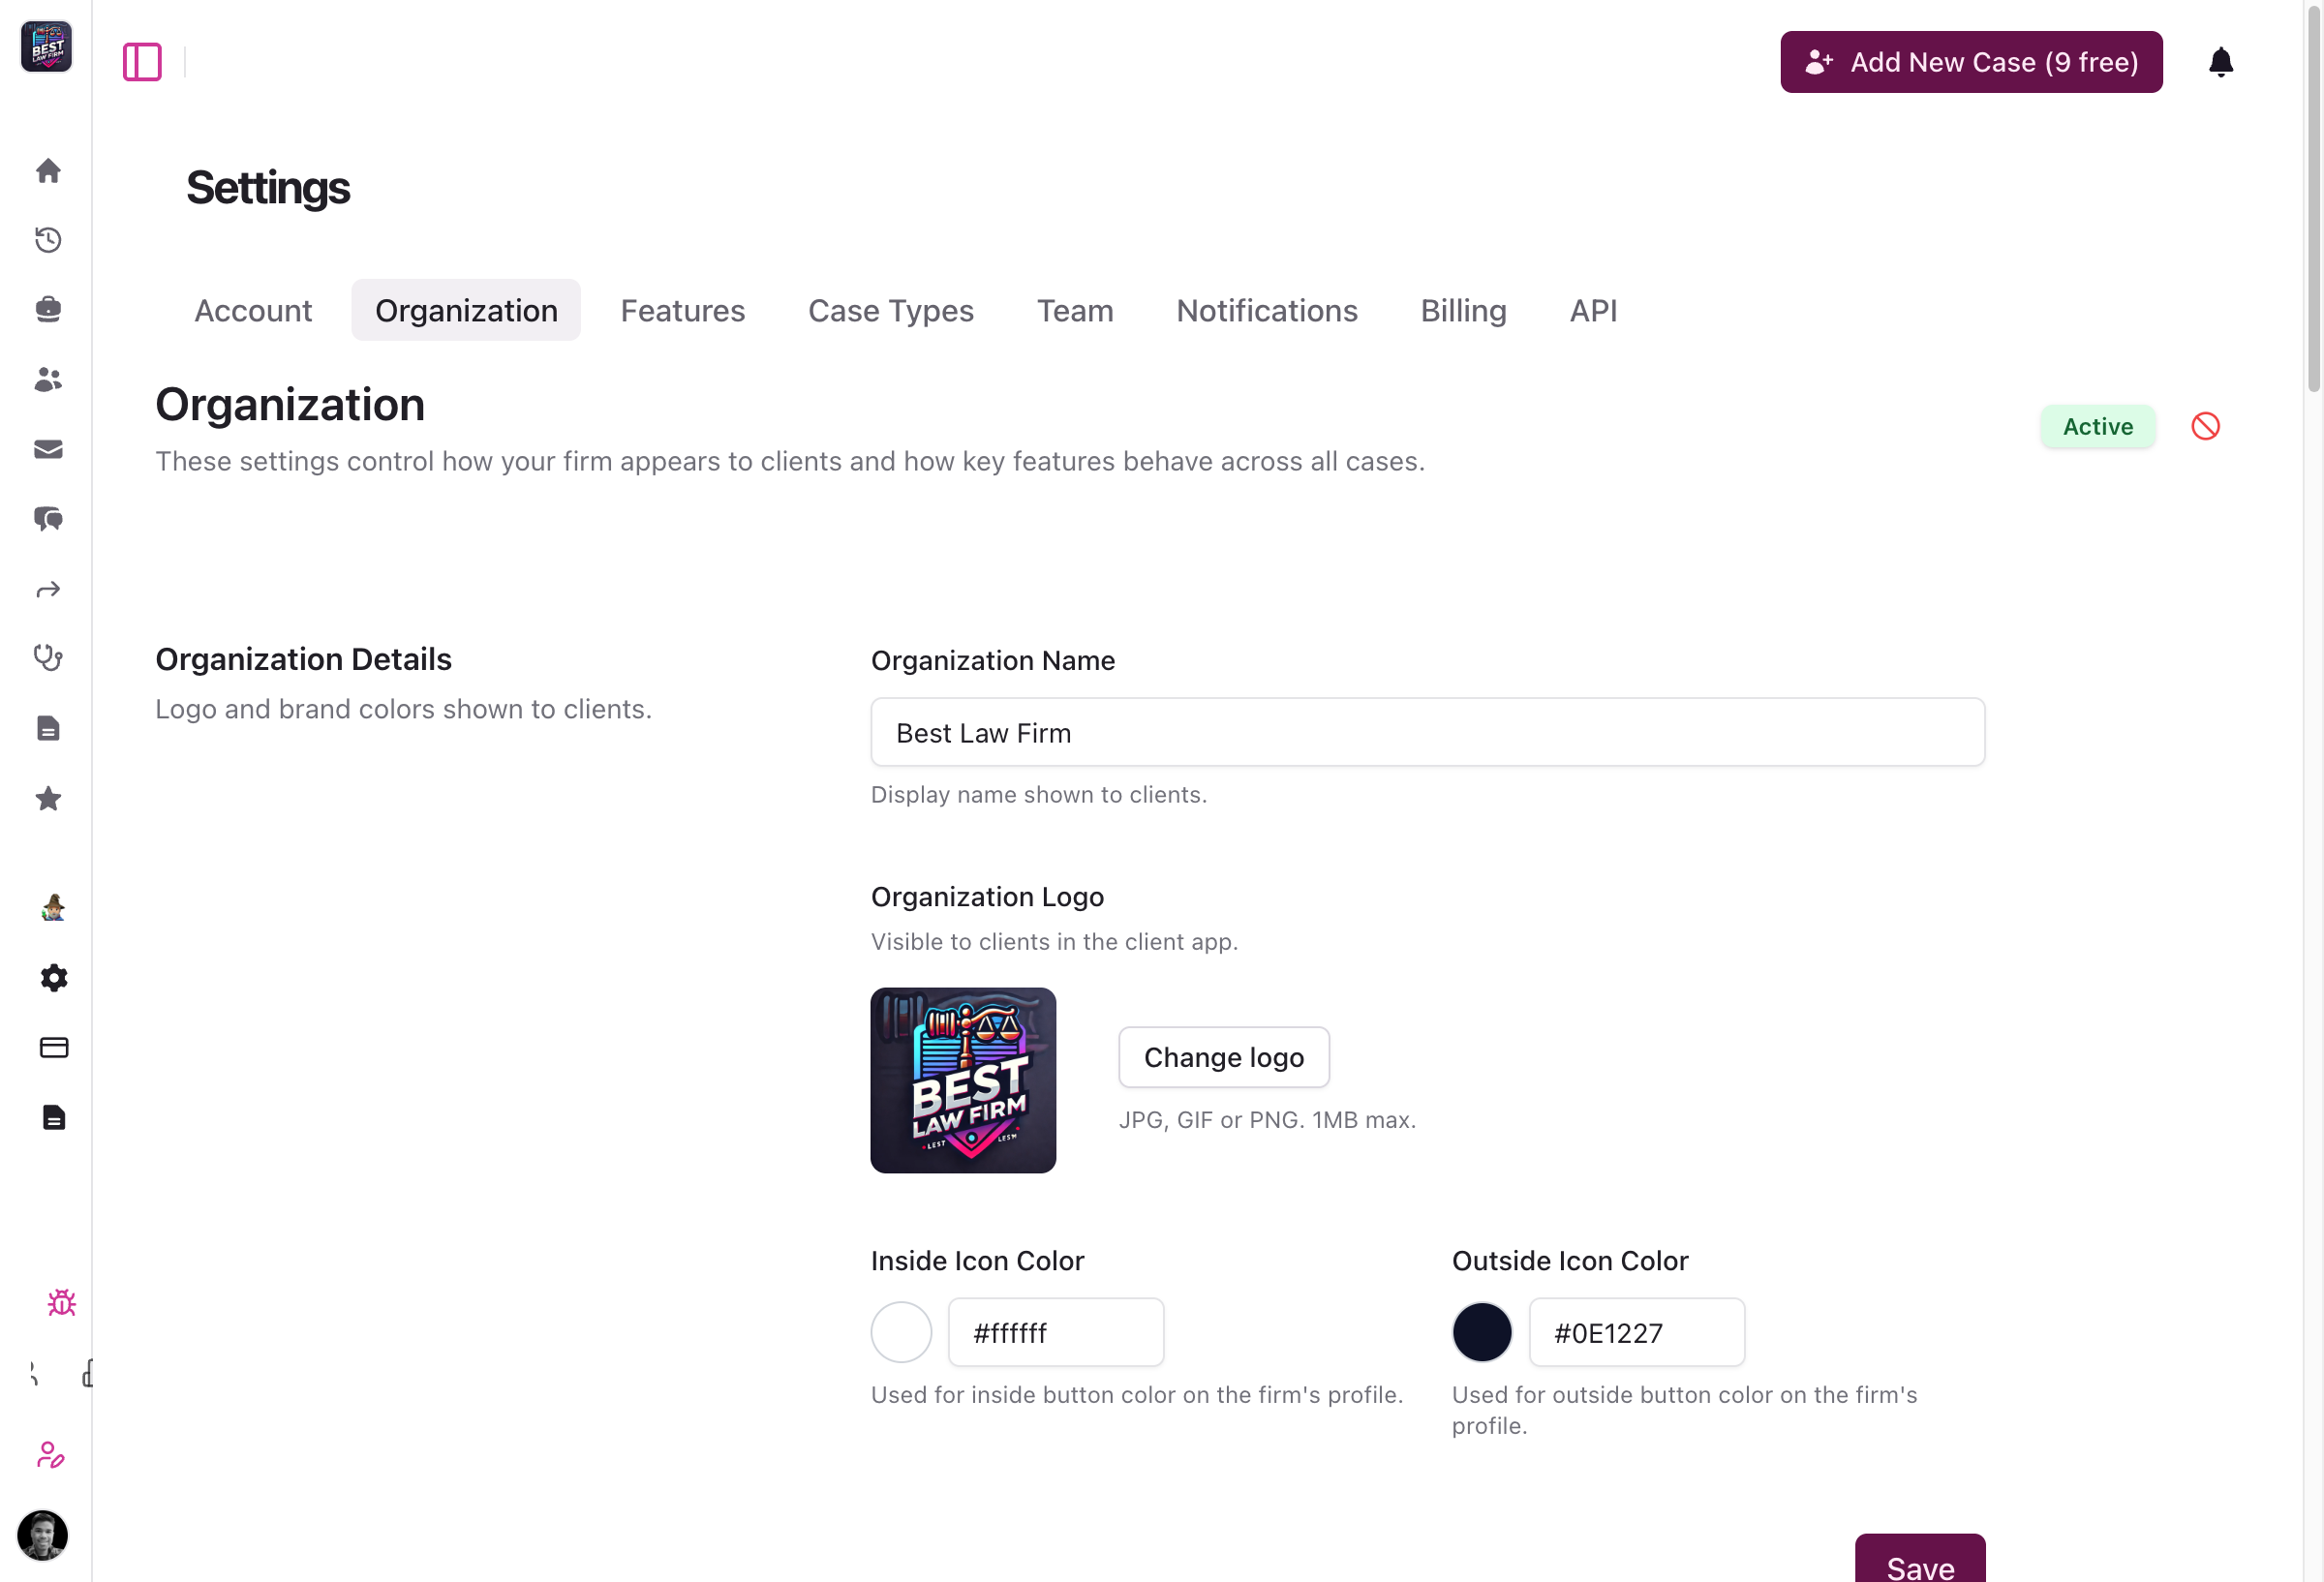
Task: Select the Billing tab
Action: pos(1463,311)
